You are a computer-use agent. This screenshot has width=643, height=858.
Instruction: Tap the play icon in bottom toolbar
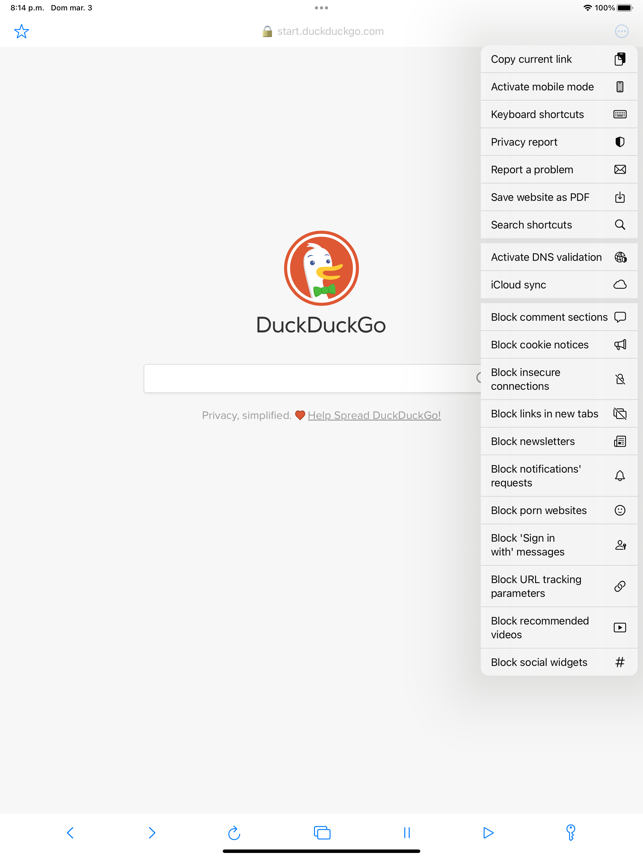pyautogui.click(x=488, y=832)
